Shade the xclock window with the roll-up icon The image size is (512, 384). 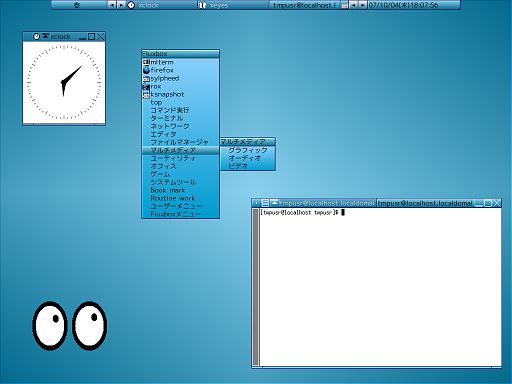(45, 37)
